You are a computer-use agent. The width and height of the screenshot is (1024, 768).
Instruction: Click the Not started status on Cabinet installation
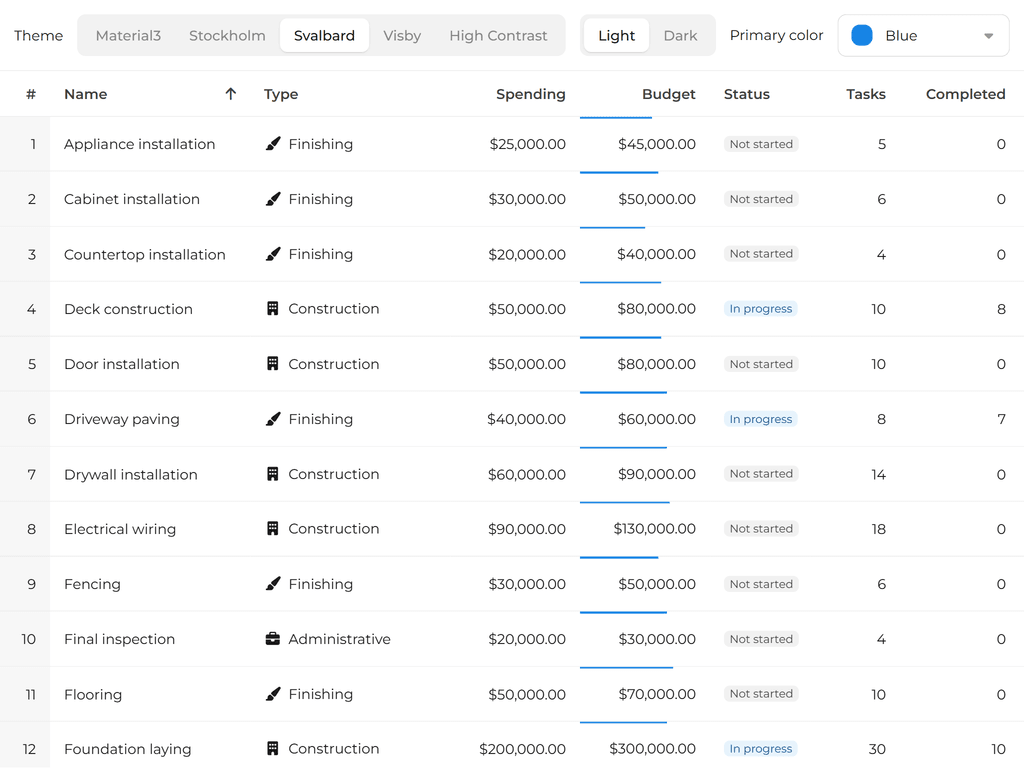(x=760, y=198)
